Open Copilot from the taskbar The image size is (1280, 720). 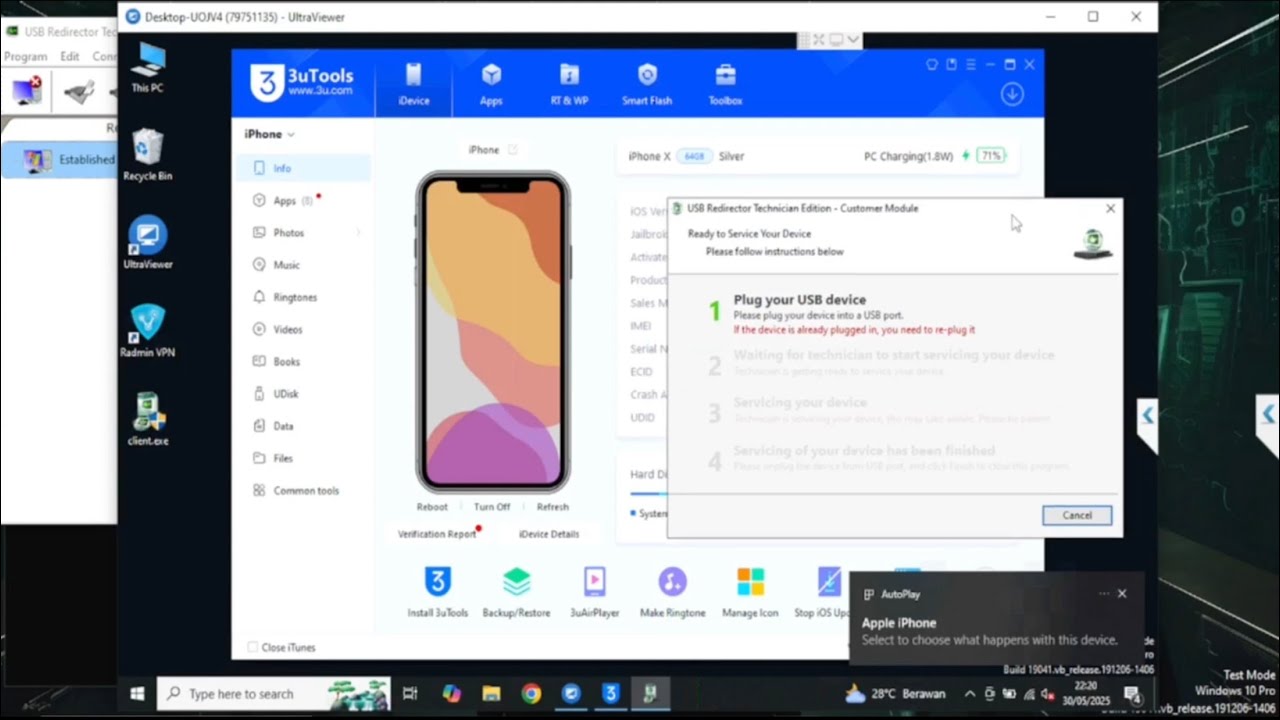[x=451, y=693]
